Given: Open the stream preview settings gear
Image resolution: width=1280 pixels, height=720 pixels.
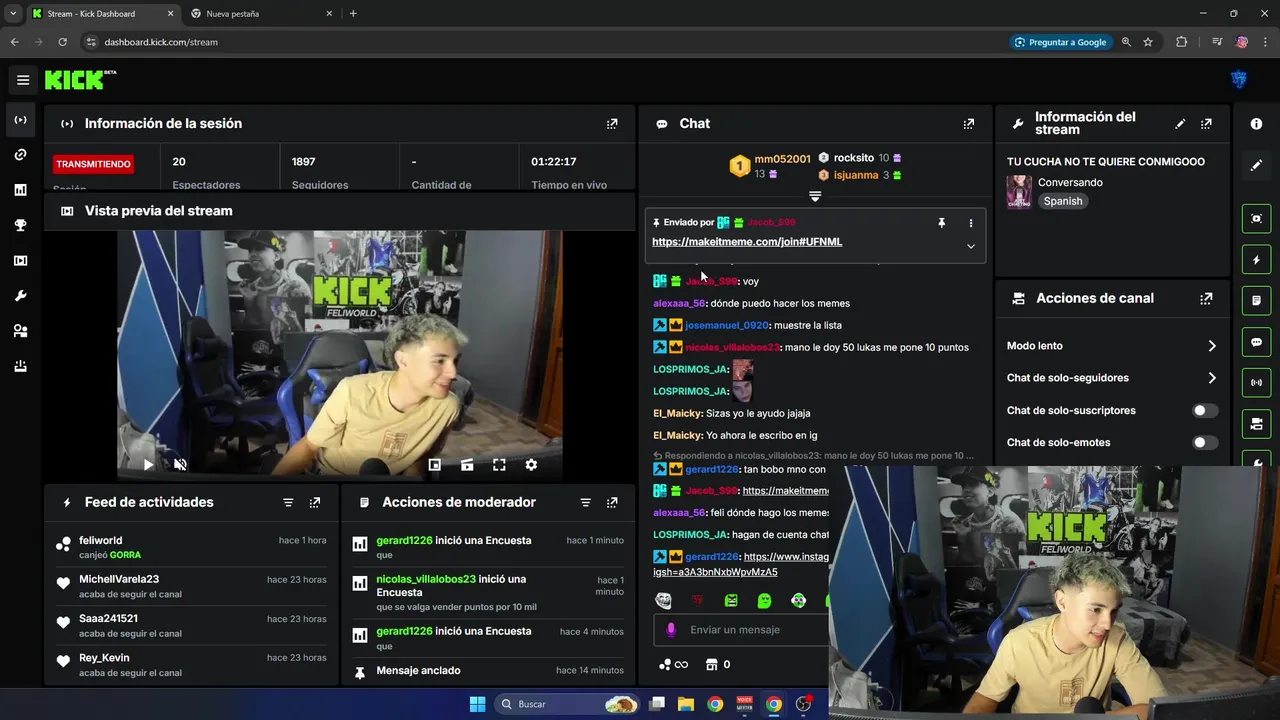Looking at the screenshot, I should click(x=531, y=464).
